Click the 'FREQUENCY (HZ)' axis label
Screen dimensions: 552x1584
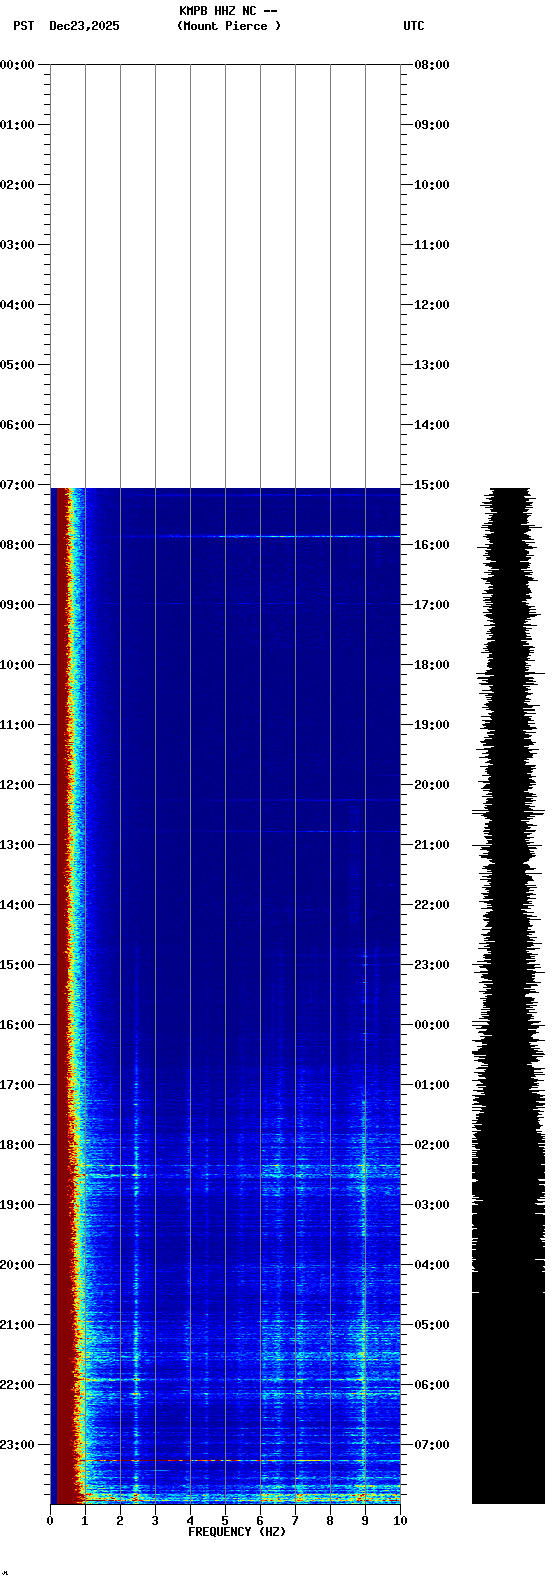pyautogui.click(x=237, y=1532)
